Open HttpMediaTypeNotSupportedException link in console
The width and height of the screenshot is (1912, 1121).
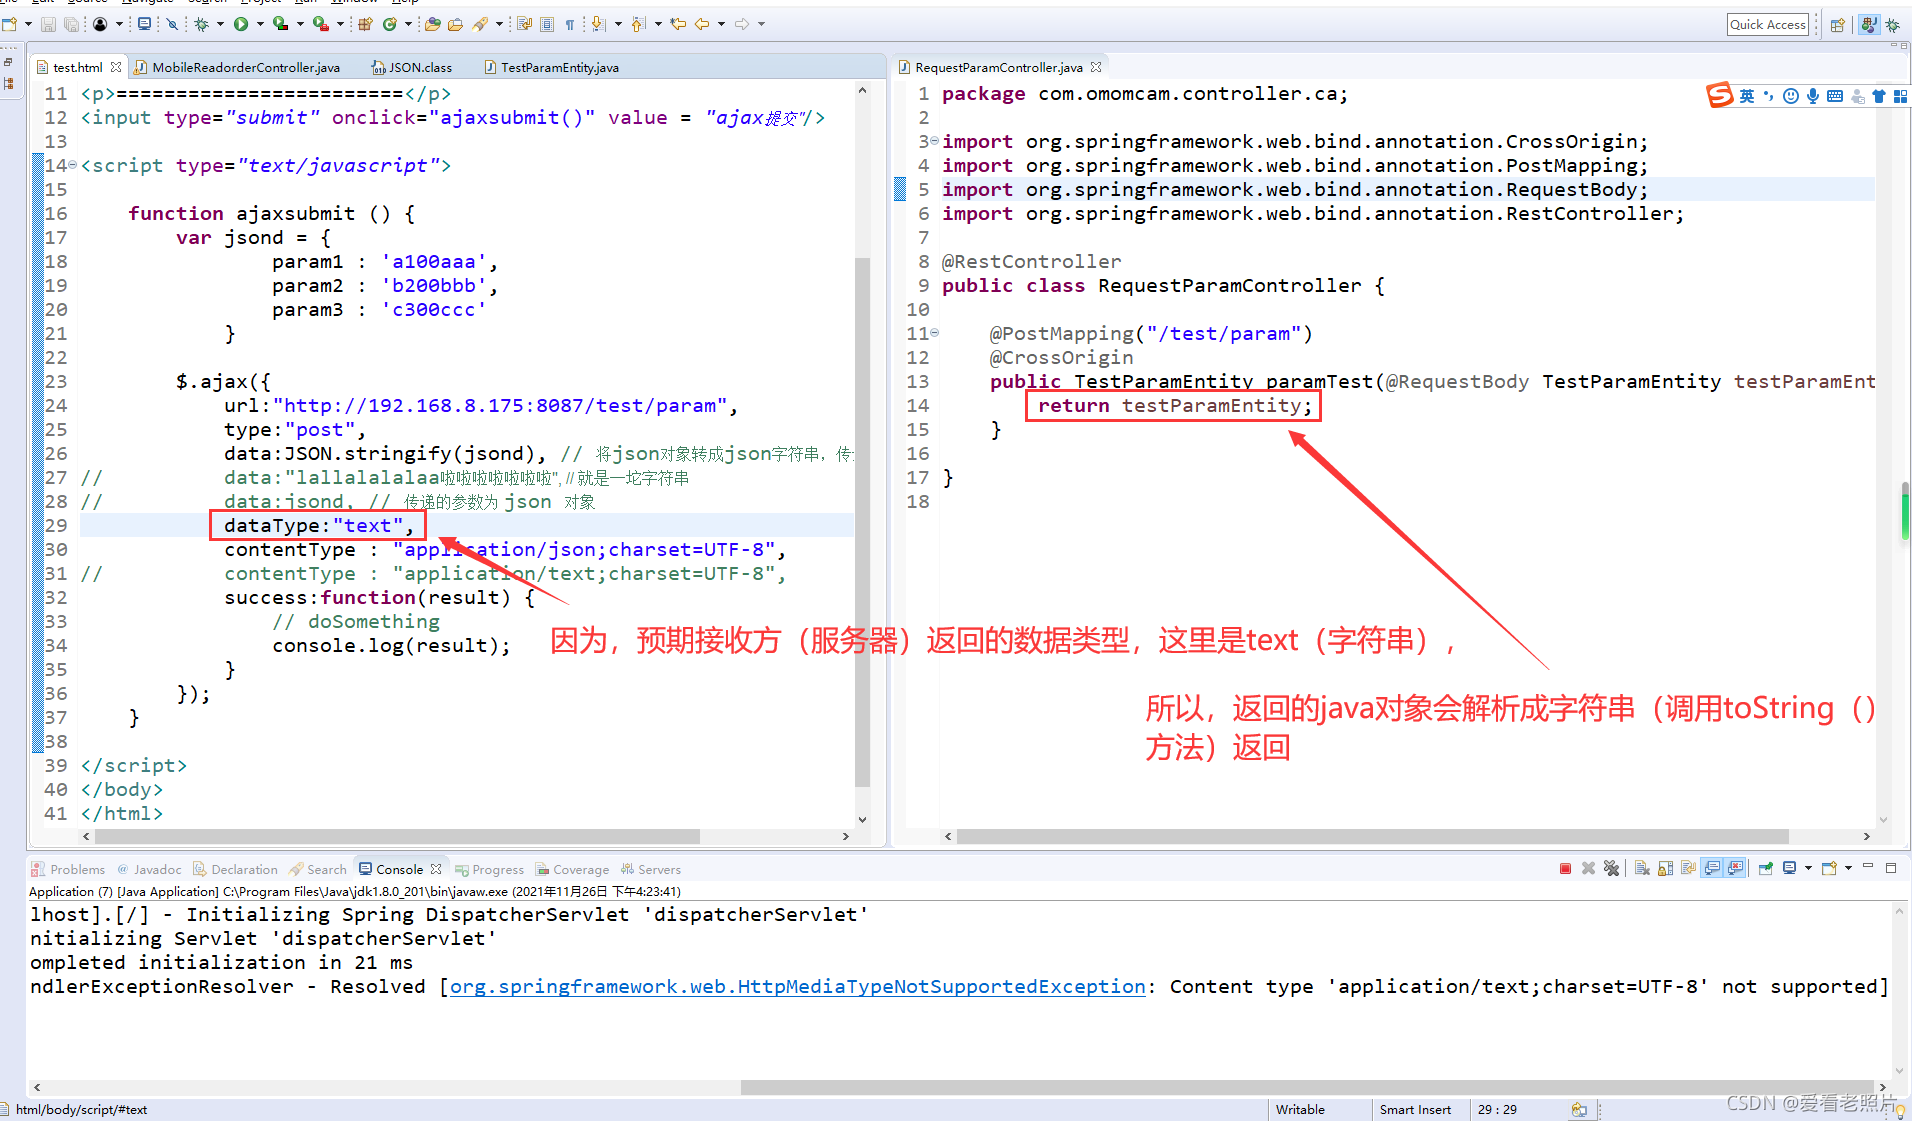coord(797,986)
